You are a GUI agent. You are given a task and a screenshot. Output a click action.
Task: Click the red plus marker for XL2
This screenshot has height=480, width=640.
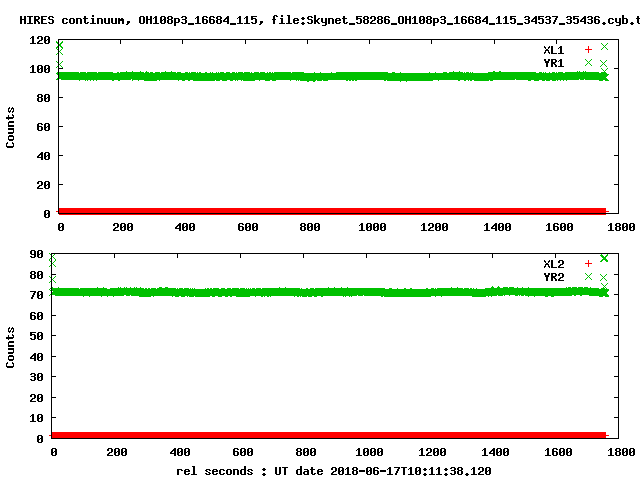point(588,264)
